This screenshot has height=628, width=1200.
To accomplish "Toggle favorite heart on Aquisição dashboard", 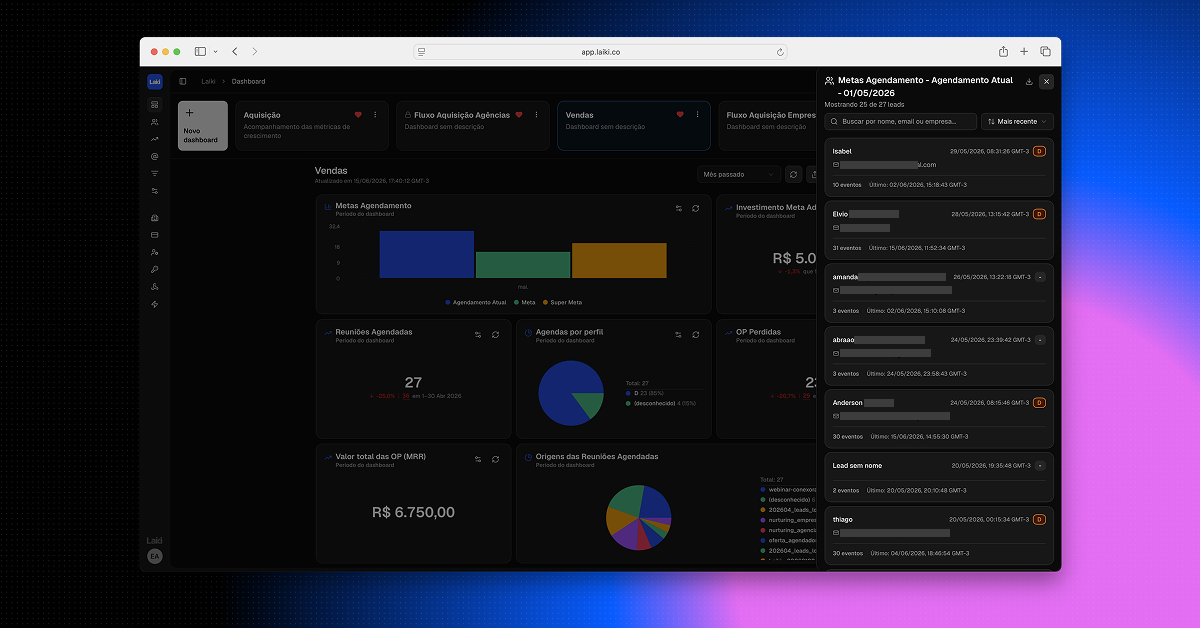I will [358, 115].
